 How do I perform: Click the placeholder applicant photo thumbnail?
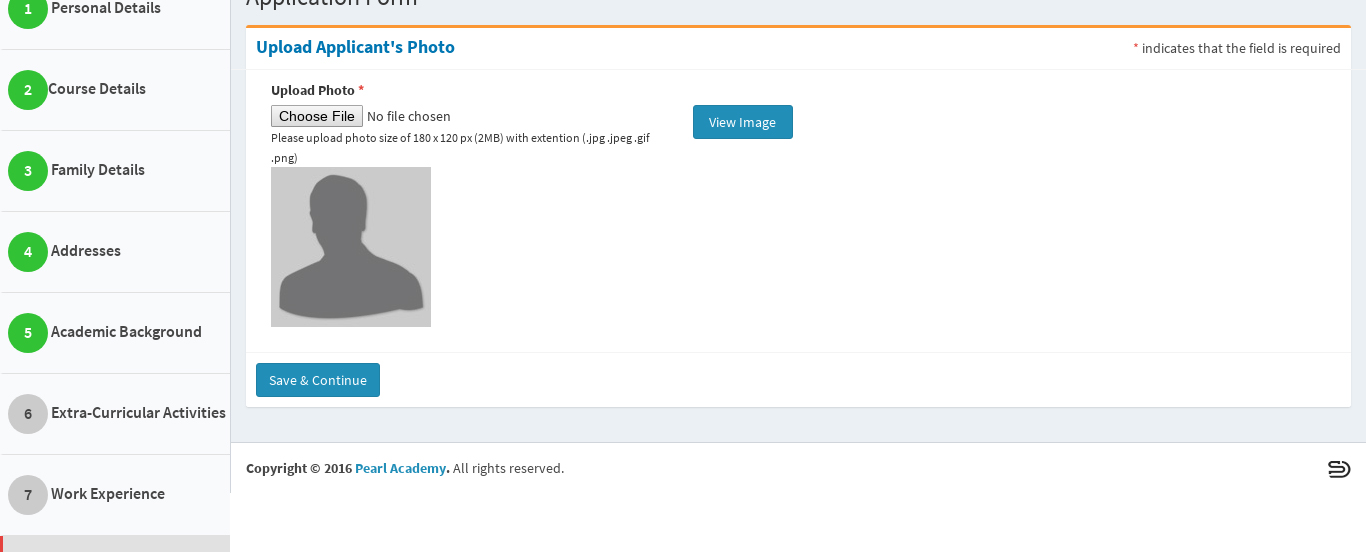tap(351, 247)
